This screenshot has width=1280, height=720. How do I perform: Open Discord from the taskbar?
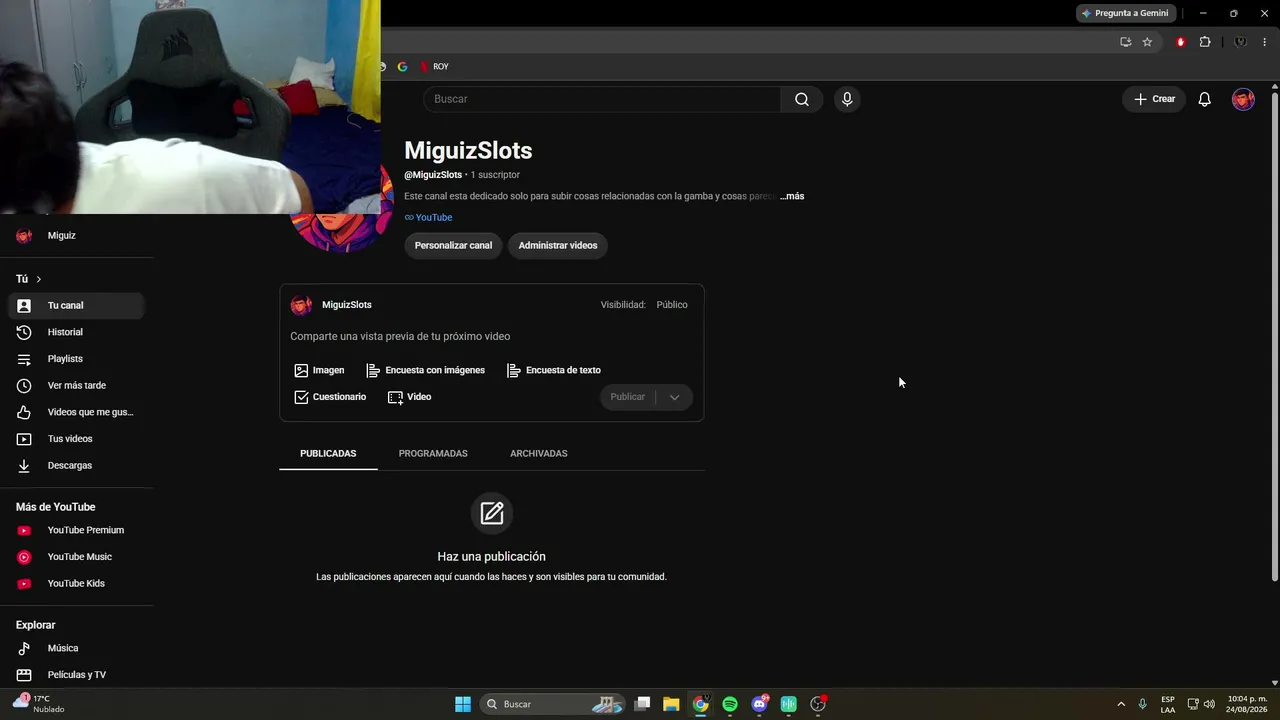pyautogui.click(x=759, y=704)
